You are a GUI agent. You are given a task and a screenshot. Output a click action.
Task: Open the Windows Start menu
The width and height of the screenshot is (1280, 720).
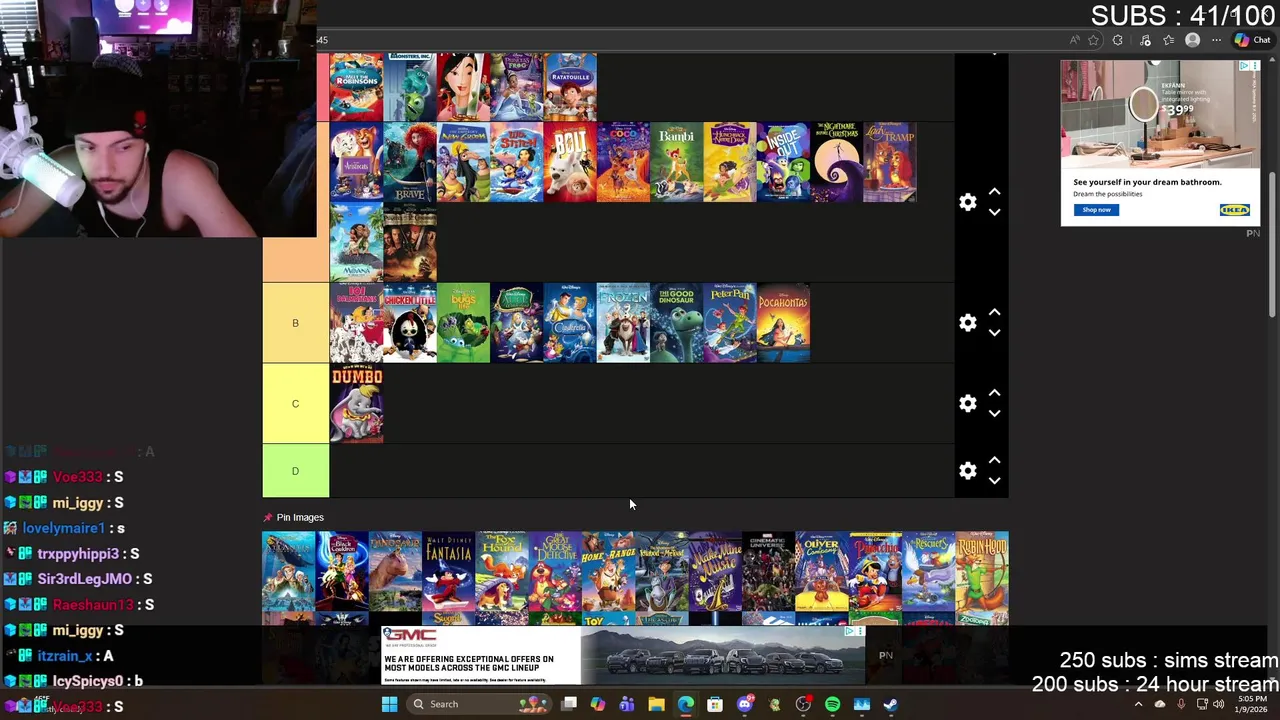[x=389, y=704]
